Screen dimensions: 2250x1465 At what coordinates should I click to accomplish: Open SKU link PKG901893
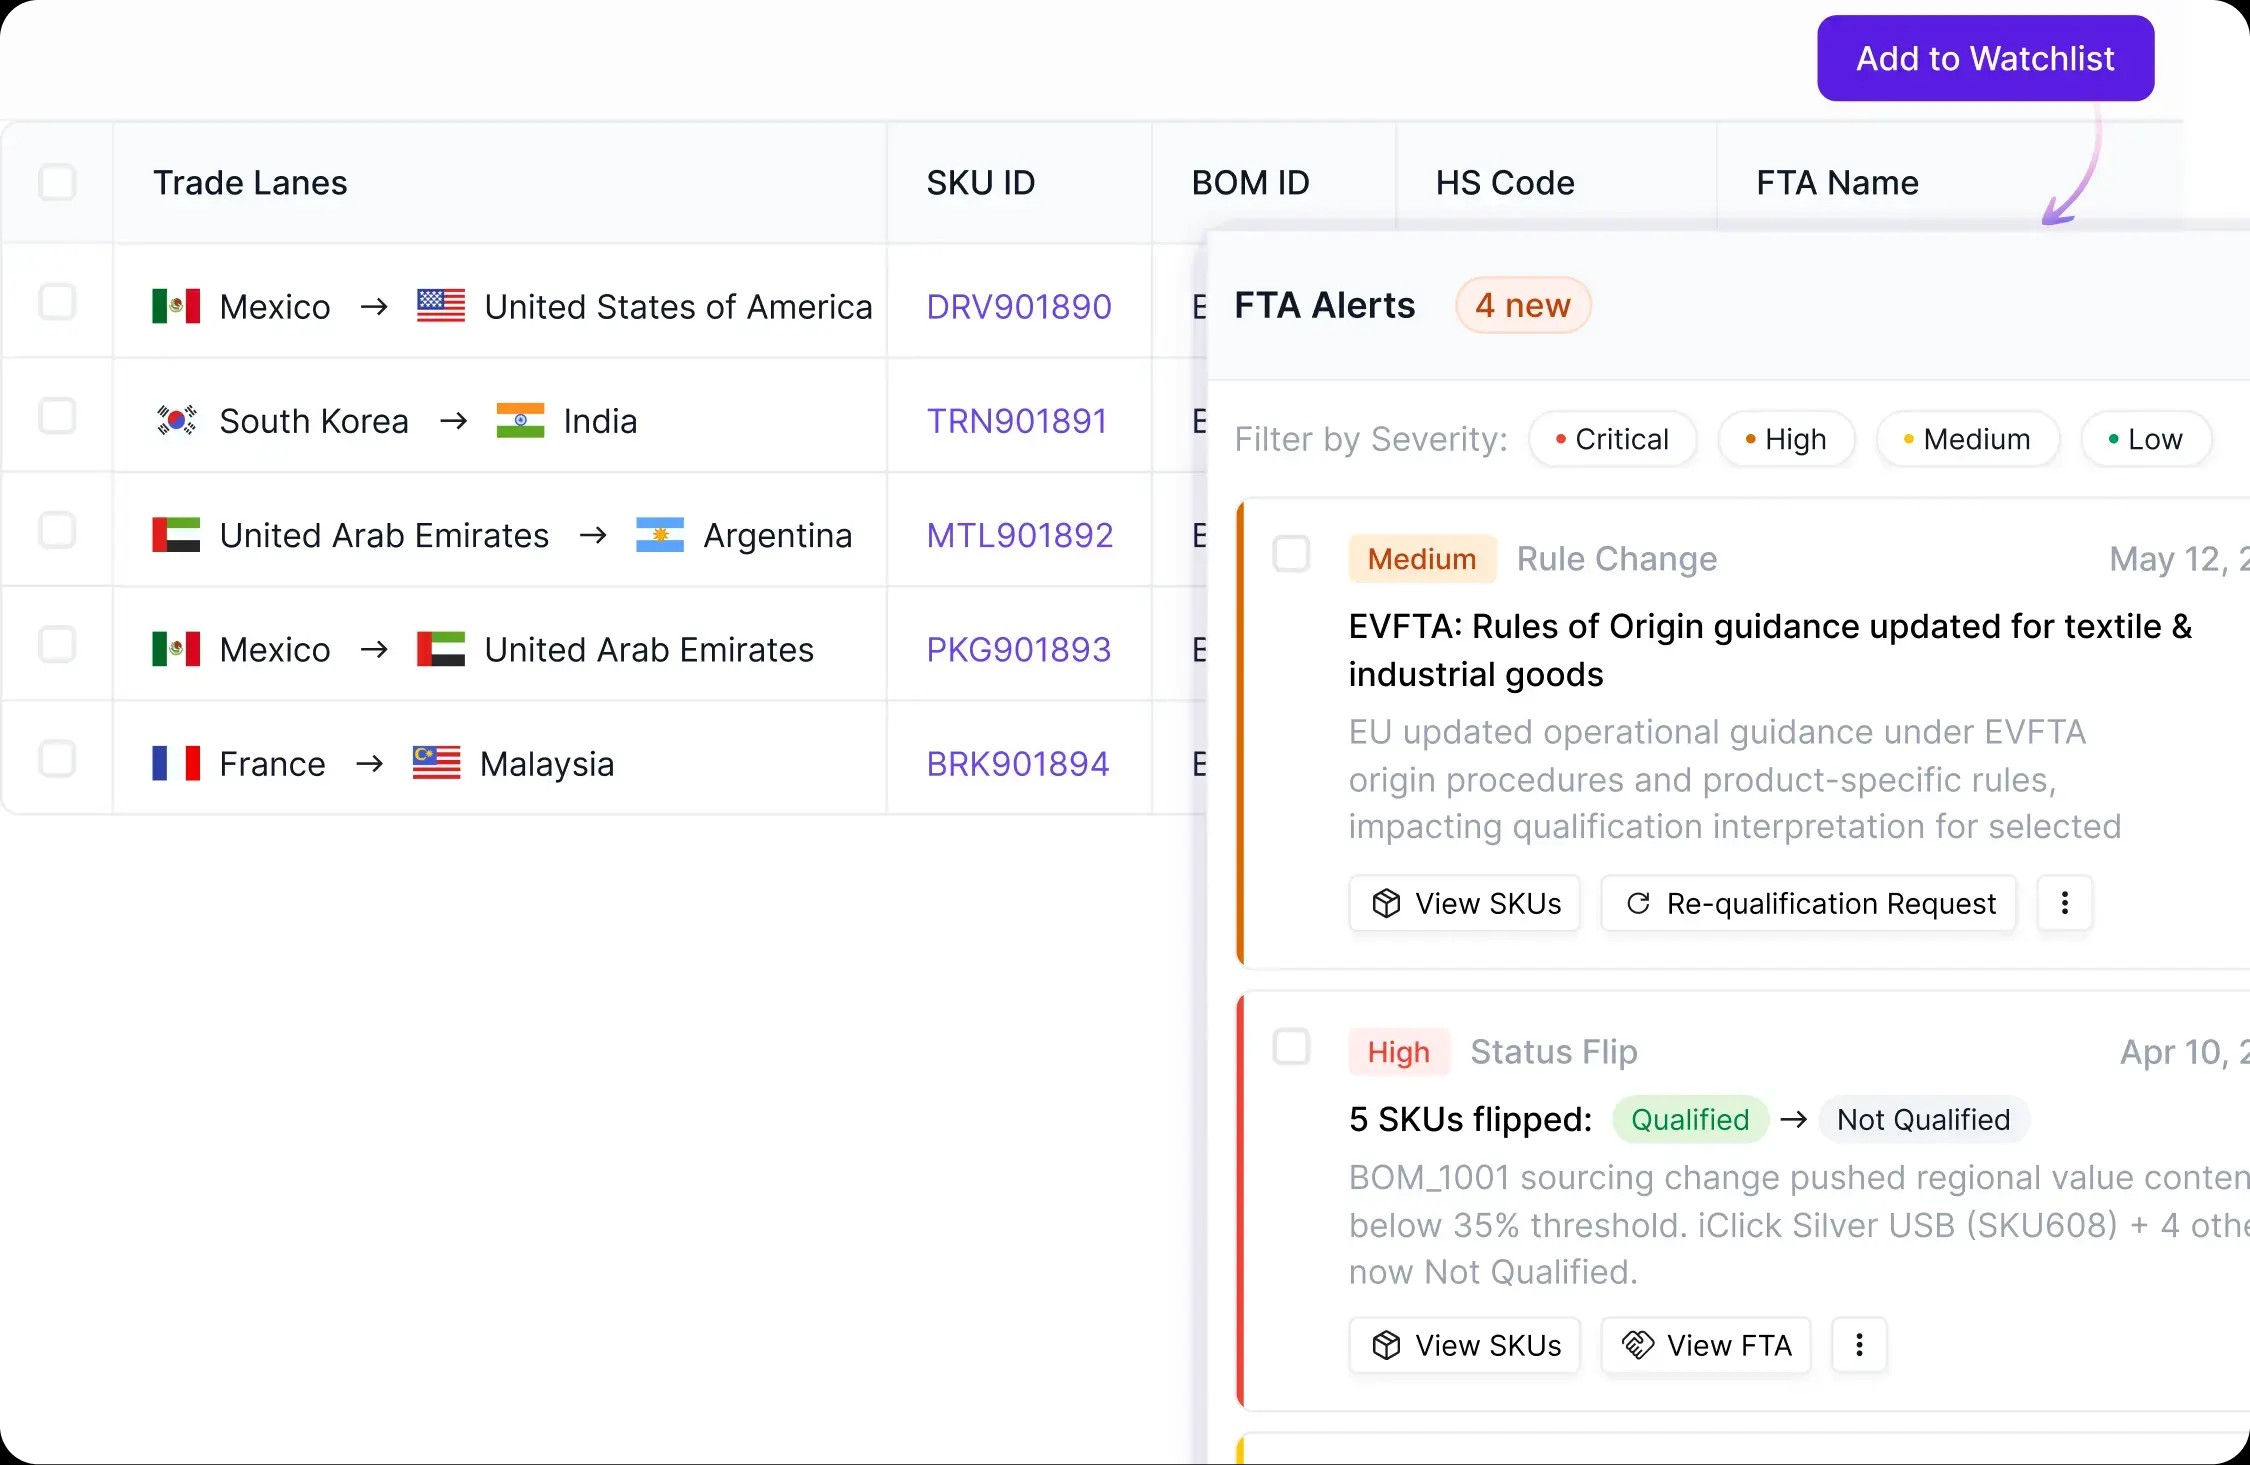click(1018, 649)
